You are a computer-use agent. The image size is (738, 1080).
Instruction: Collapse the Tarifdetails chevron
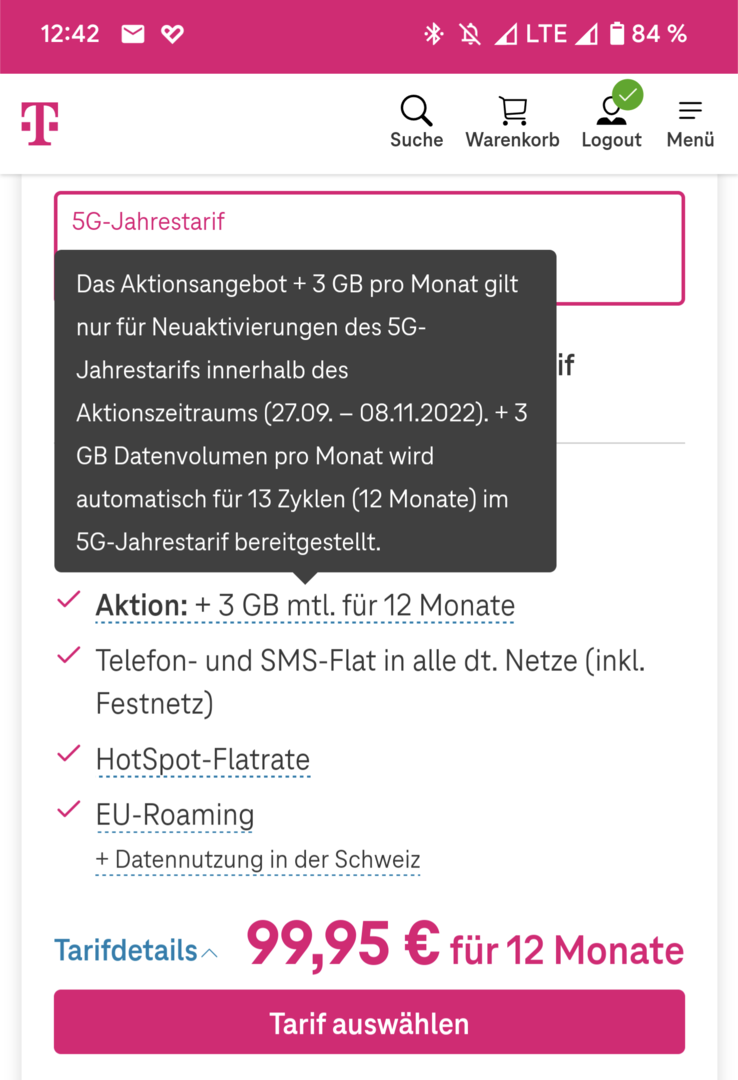pyautogui.click(x=209, y=953)
